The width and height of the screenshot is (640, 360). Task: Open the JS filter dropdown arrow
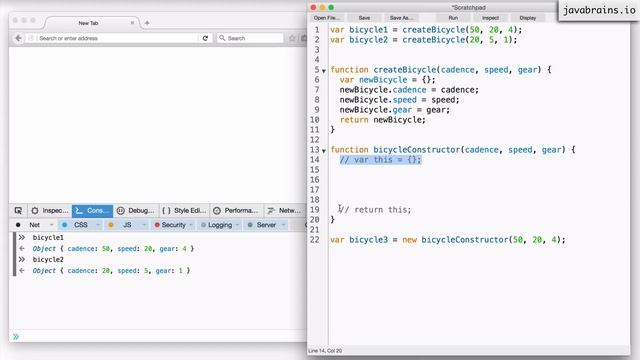tap(144, 225)
